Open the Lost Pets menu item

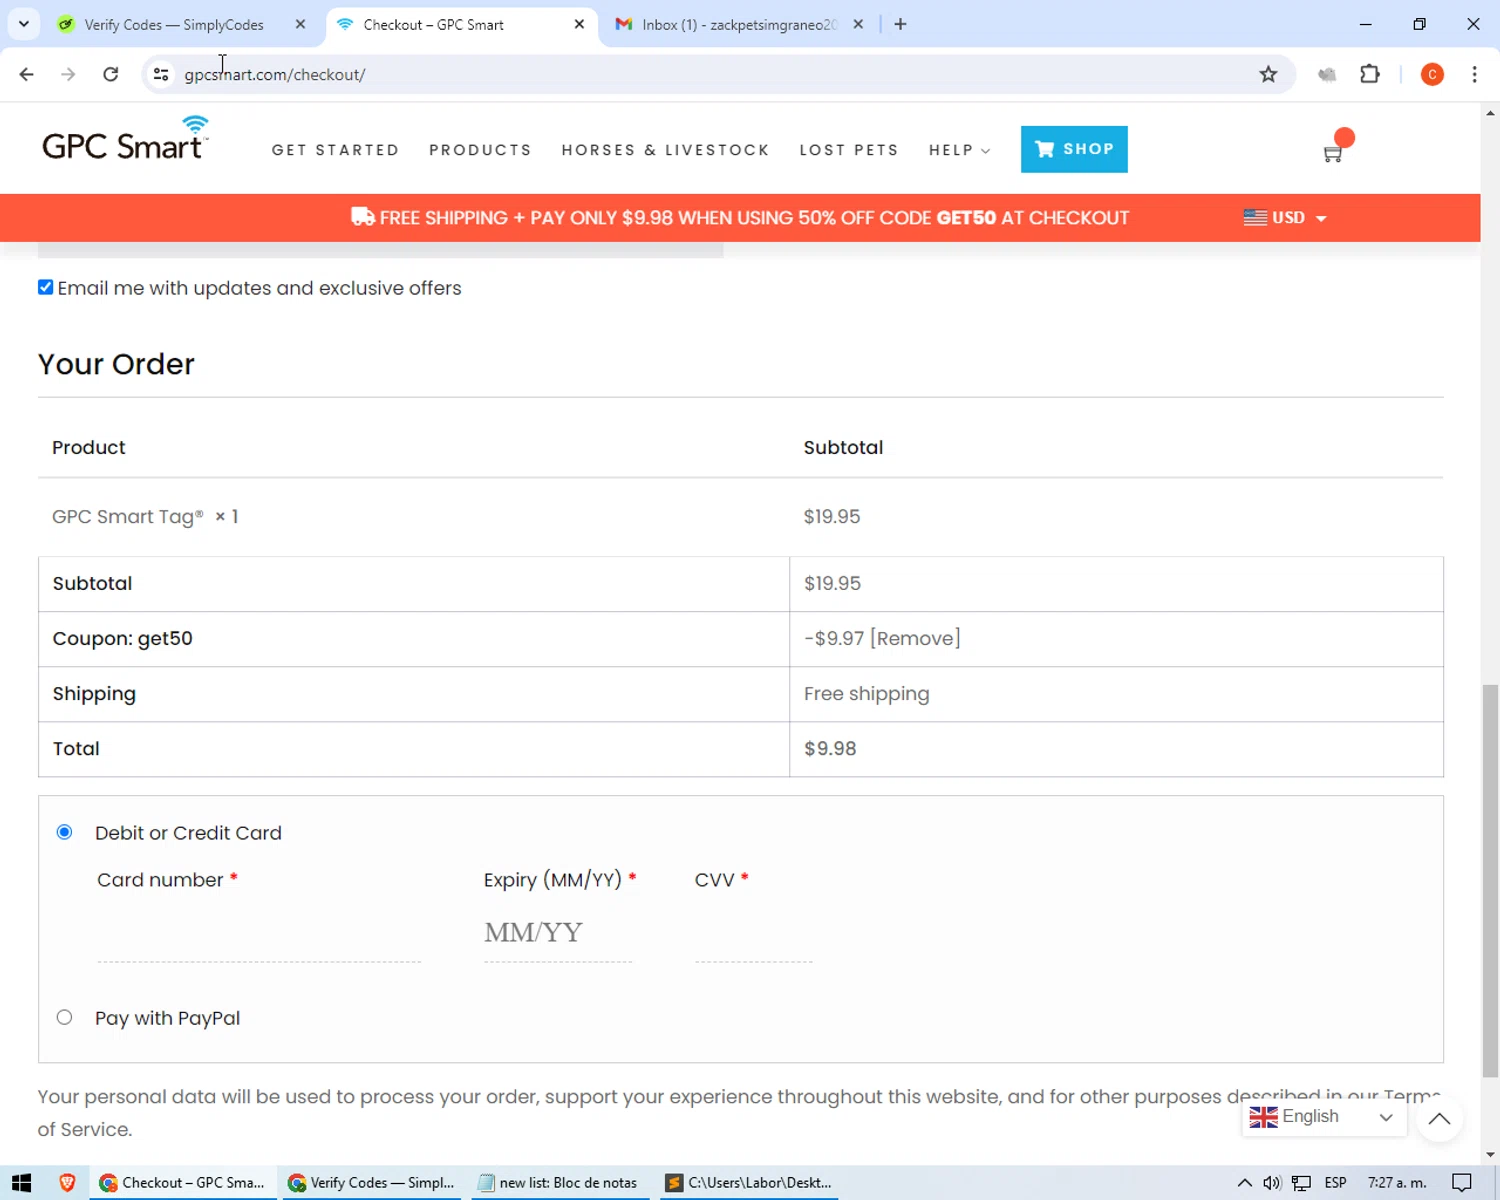[849, 150]
